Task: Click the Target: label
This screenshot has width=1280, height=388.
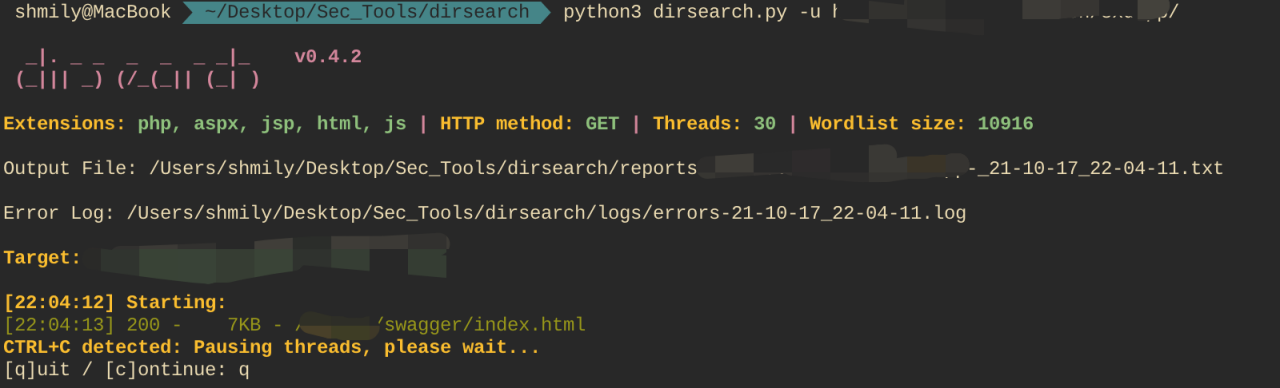Action: point(42,258)
